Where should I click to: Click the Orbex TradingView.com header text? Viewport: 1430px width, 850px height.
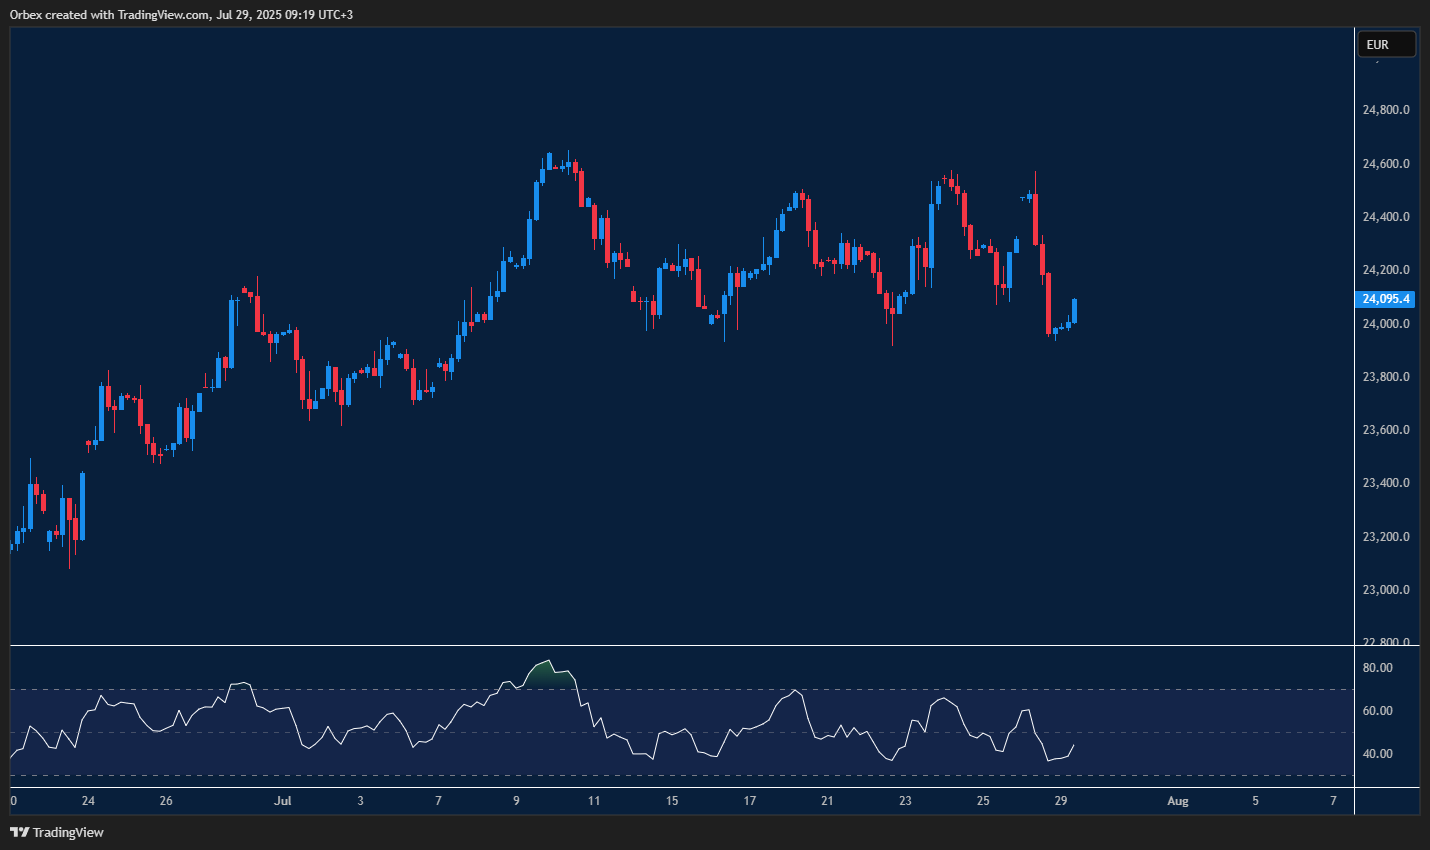click(x=181, y=15)
